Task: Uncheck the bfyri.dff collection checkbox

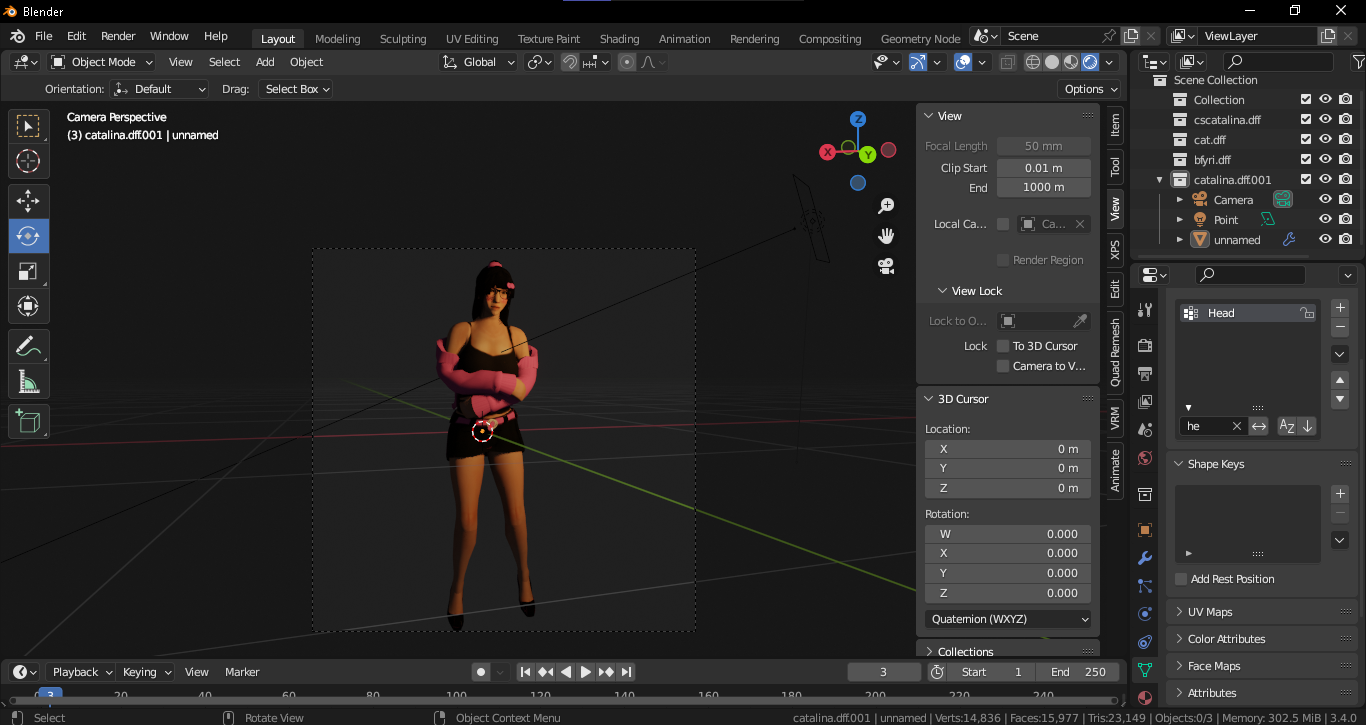Action: 1306,160
